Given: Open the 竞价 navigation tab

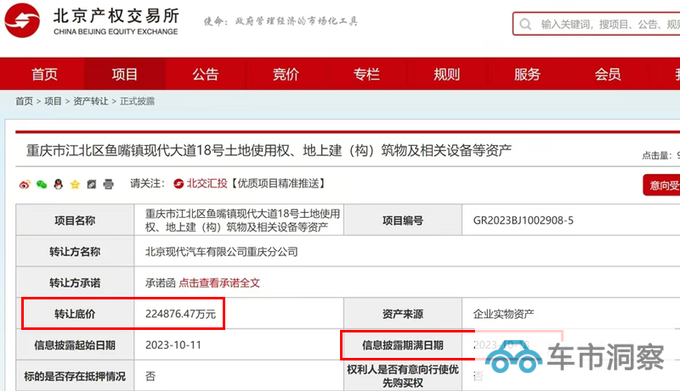Looking at the screenshot, I should click(286, 74).
